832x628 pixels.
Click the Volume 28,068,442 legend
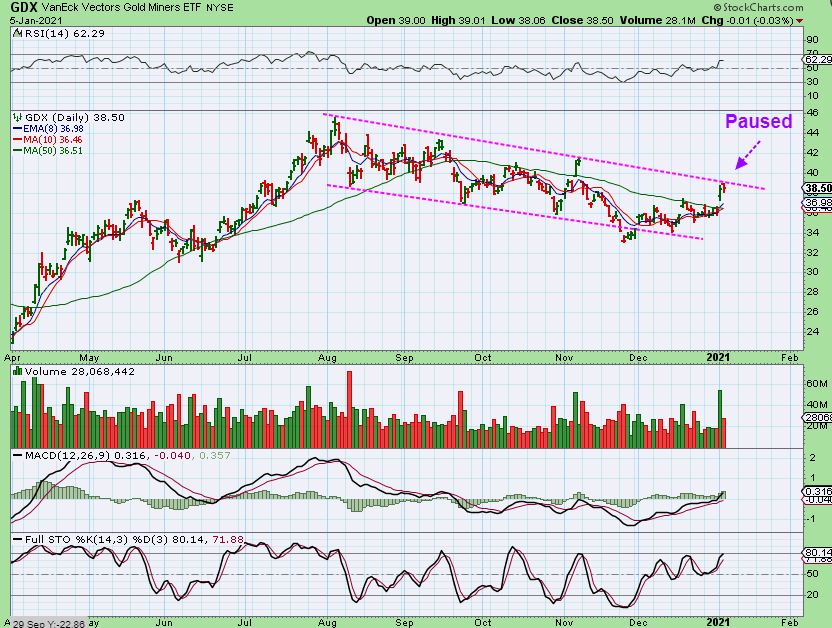tap(80, 372)
